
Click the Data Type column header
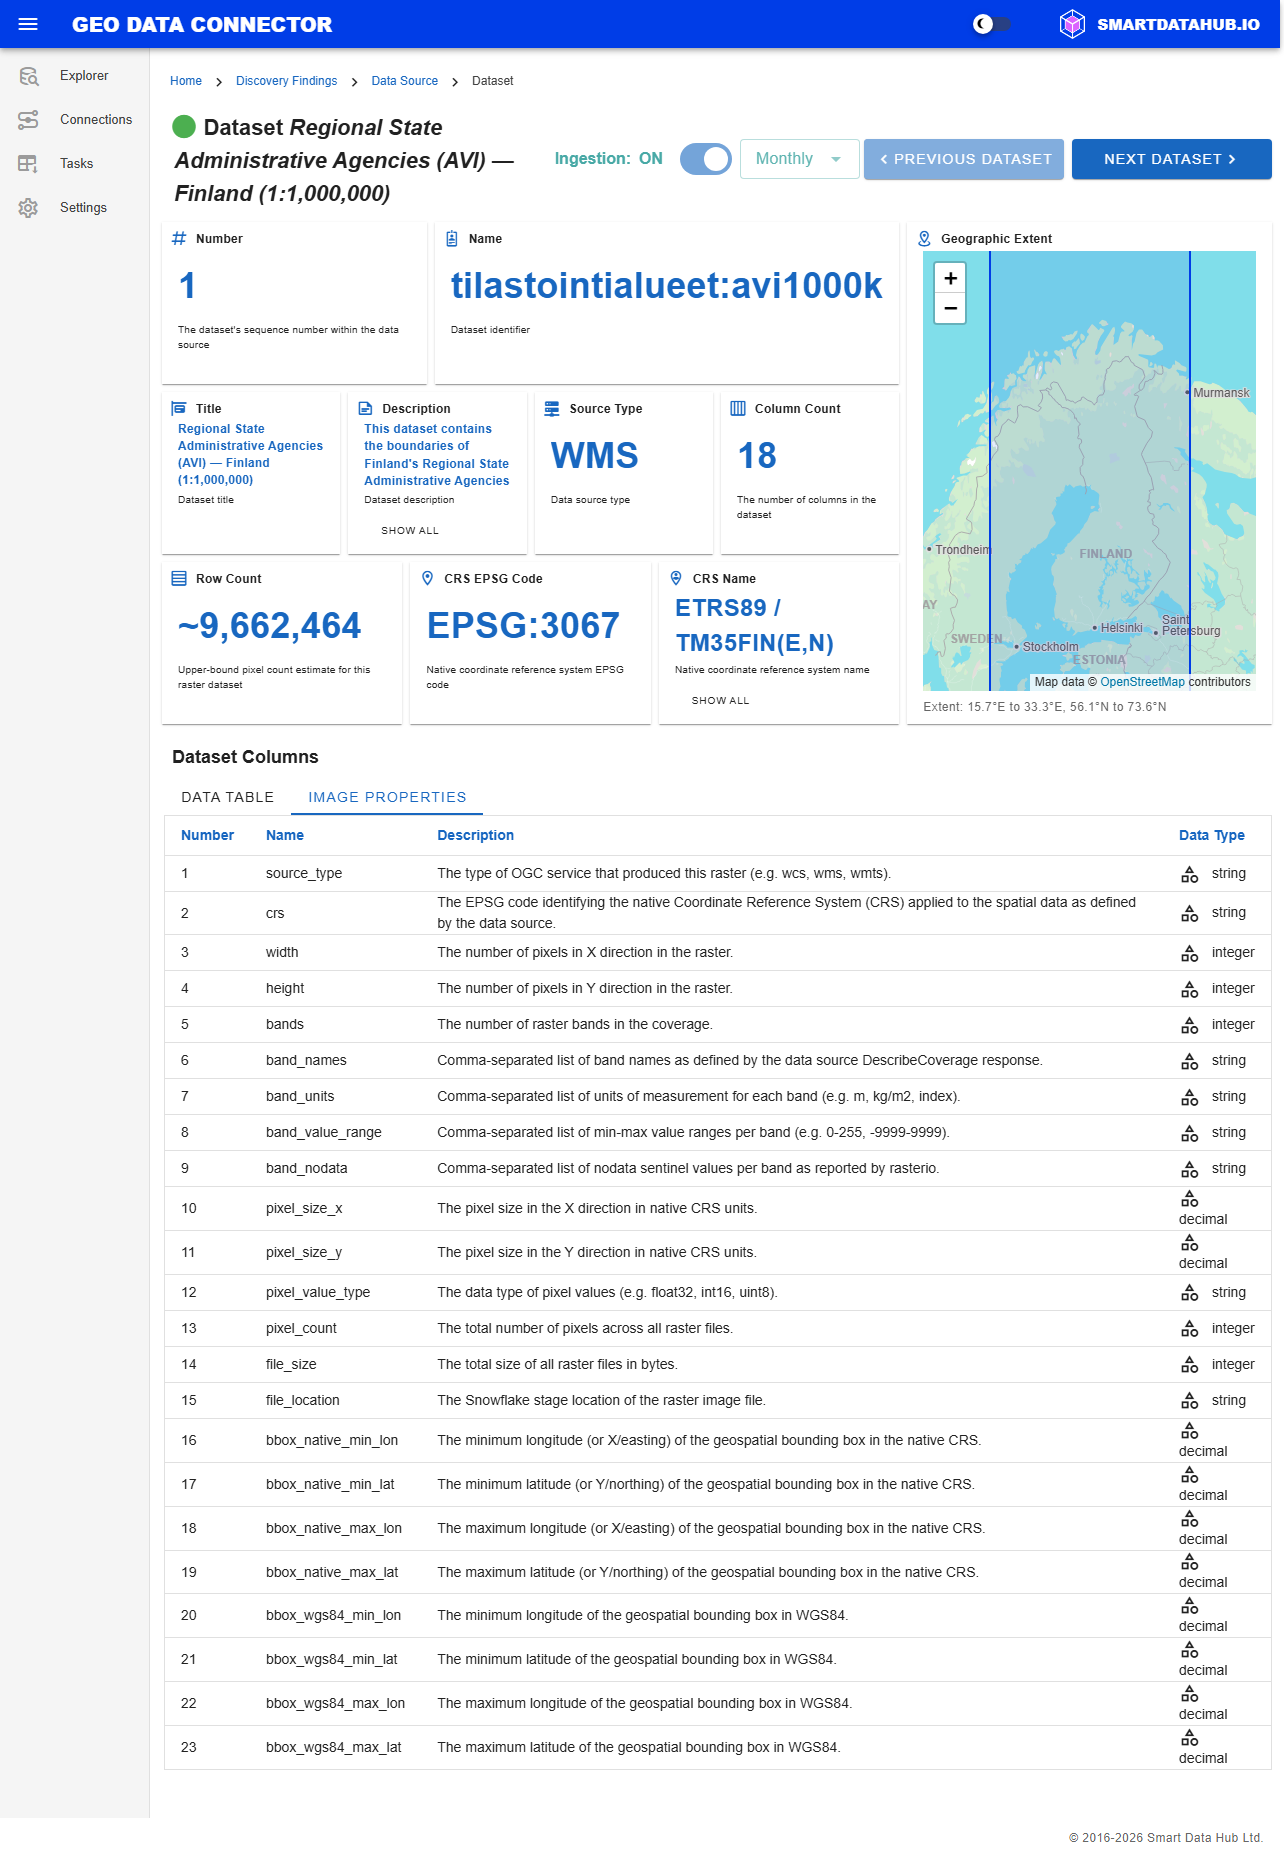click(1211, 835)
